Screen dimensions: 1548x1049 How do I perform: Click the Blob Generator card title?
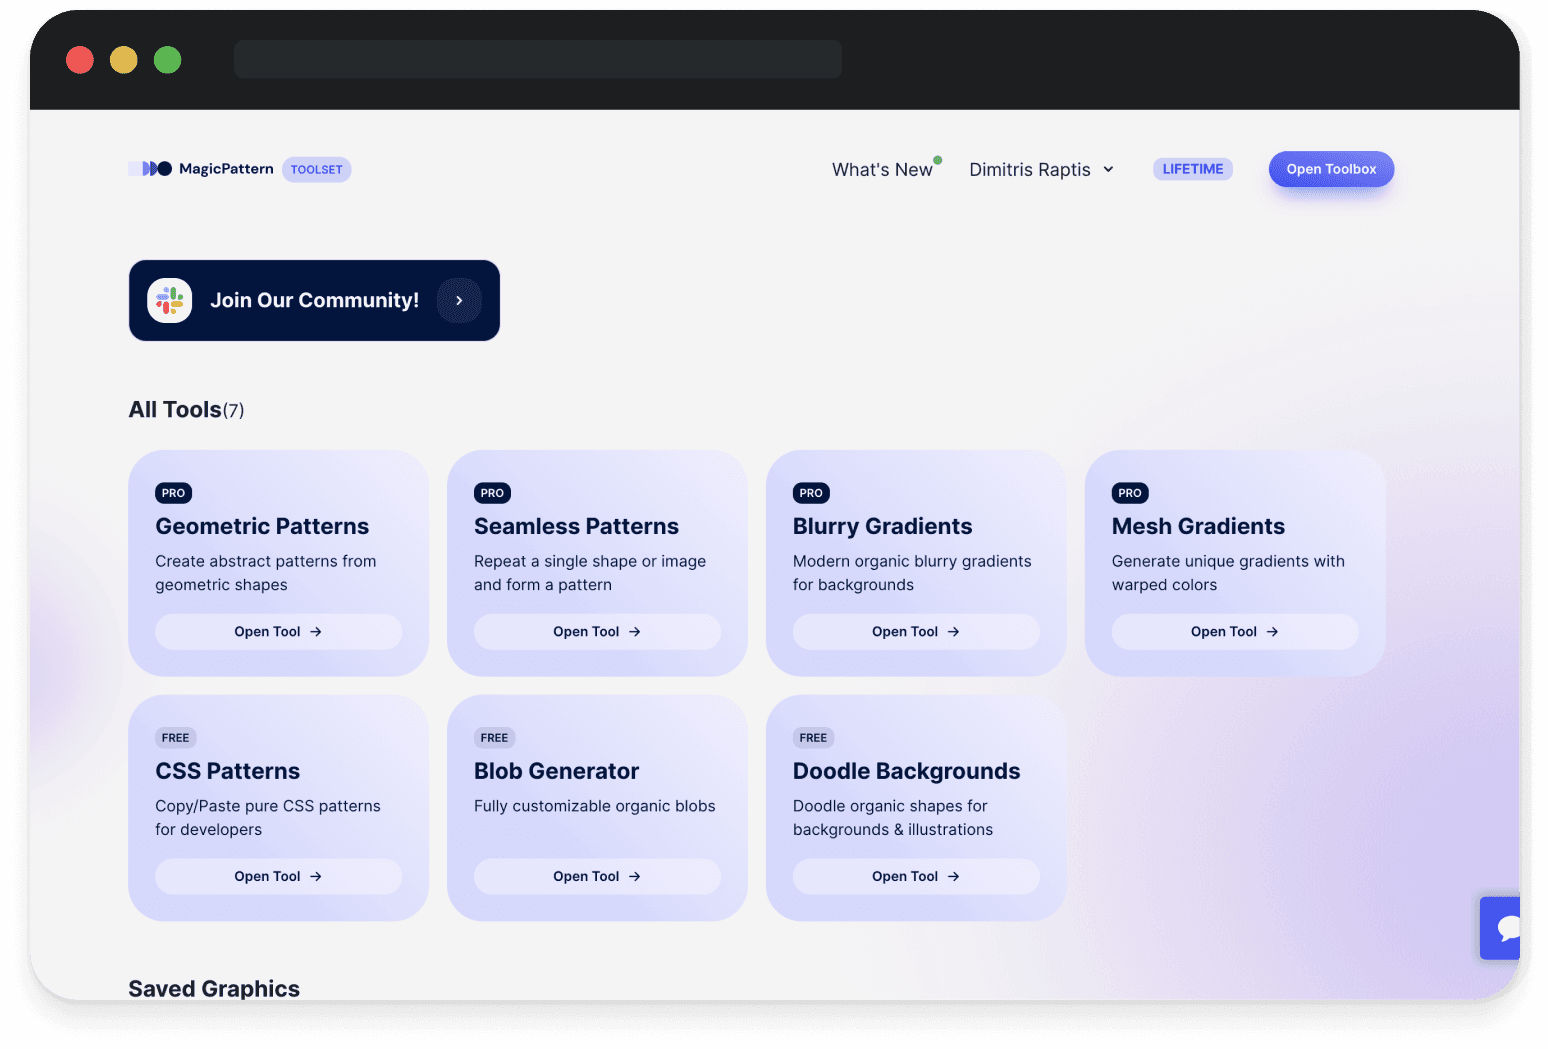(x=556, y=771)
